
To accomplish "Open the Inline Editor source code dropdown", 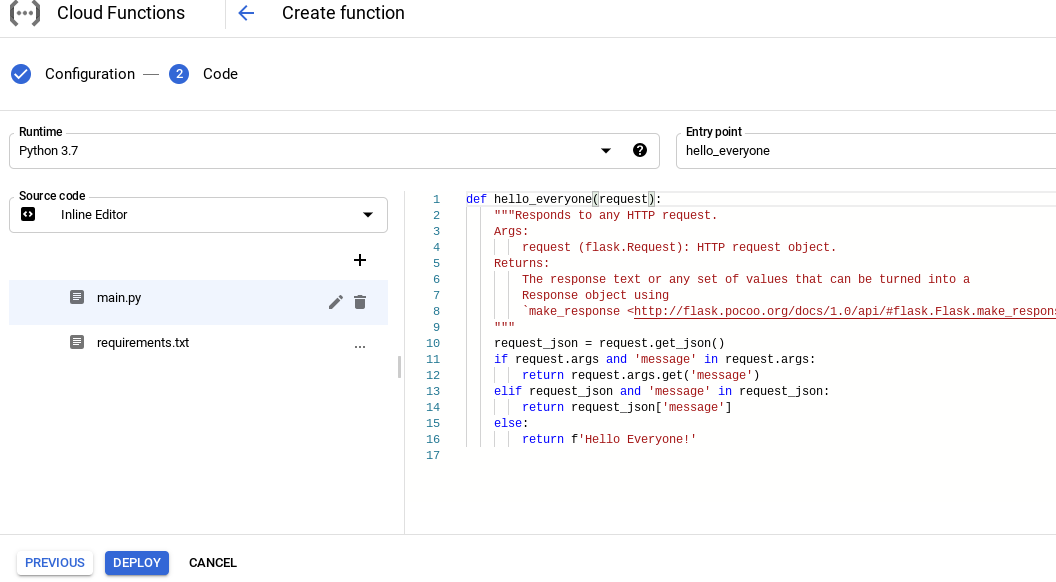I will click(x=368, y=214).
